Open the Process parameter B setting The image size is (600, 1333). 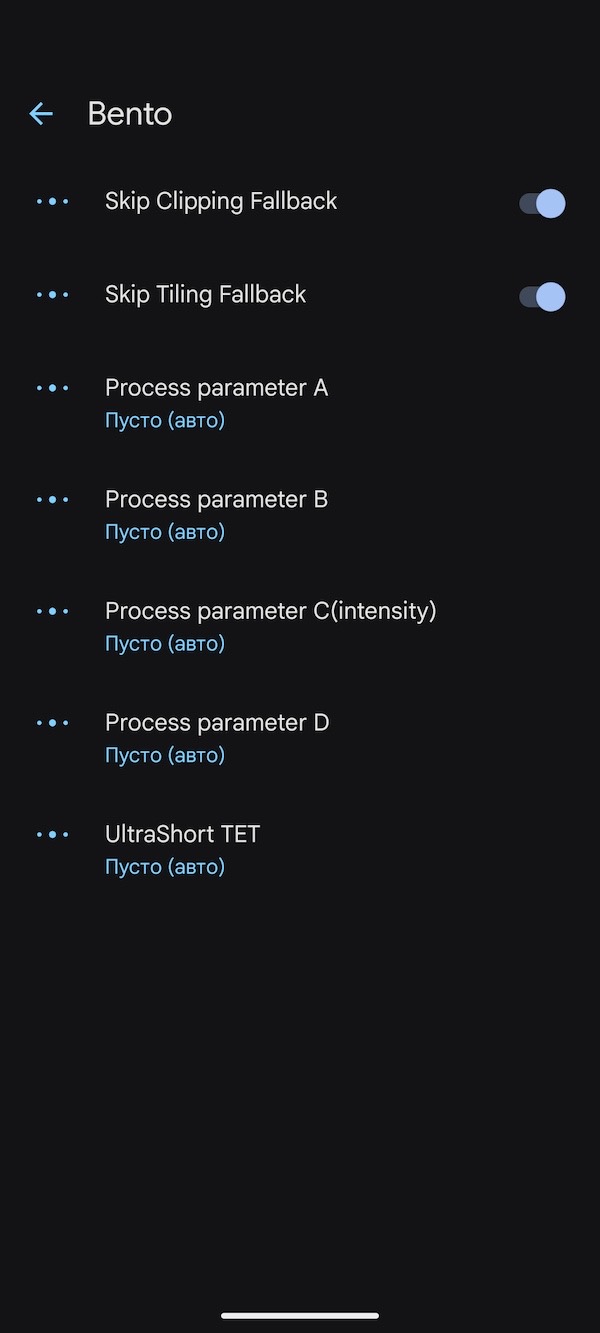pyautogui.click(x=216, y=499)
